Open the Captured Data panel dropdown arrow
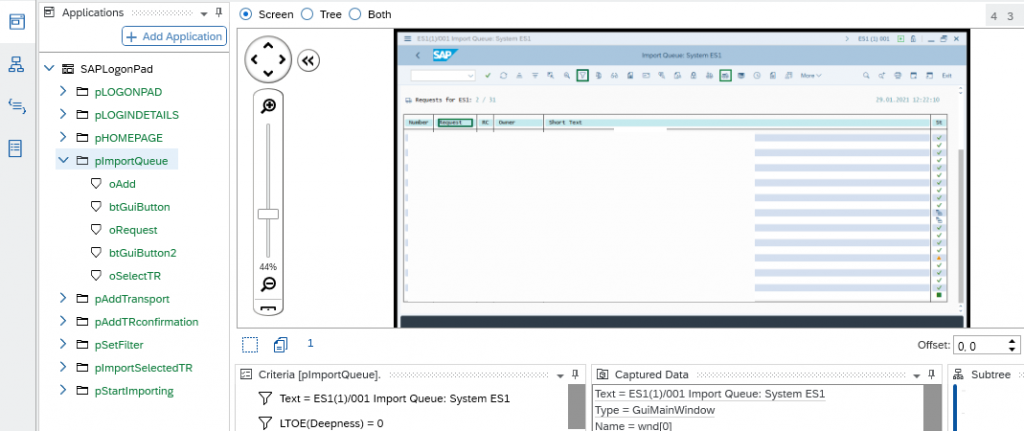The image size is (1024, 431). coord(916,376)
